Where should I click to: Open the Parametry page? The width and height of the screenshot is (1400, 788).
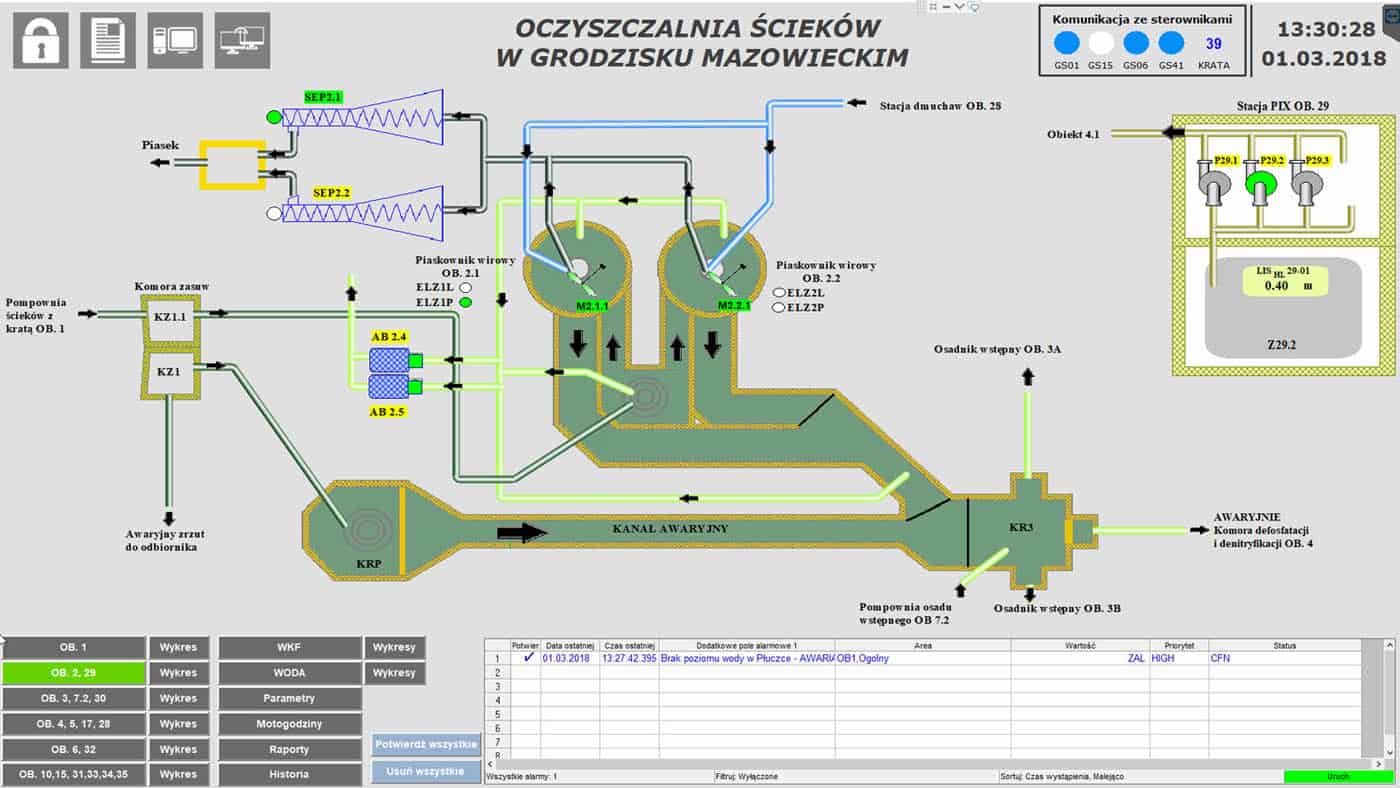click(290, 698)
